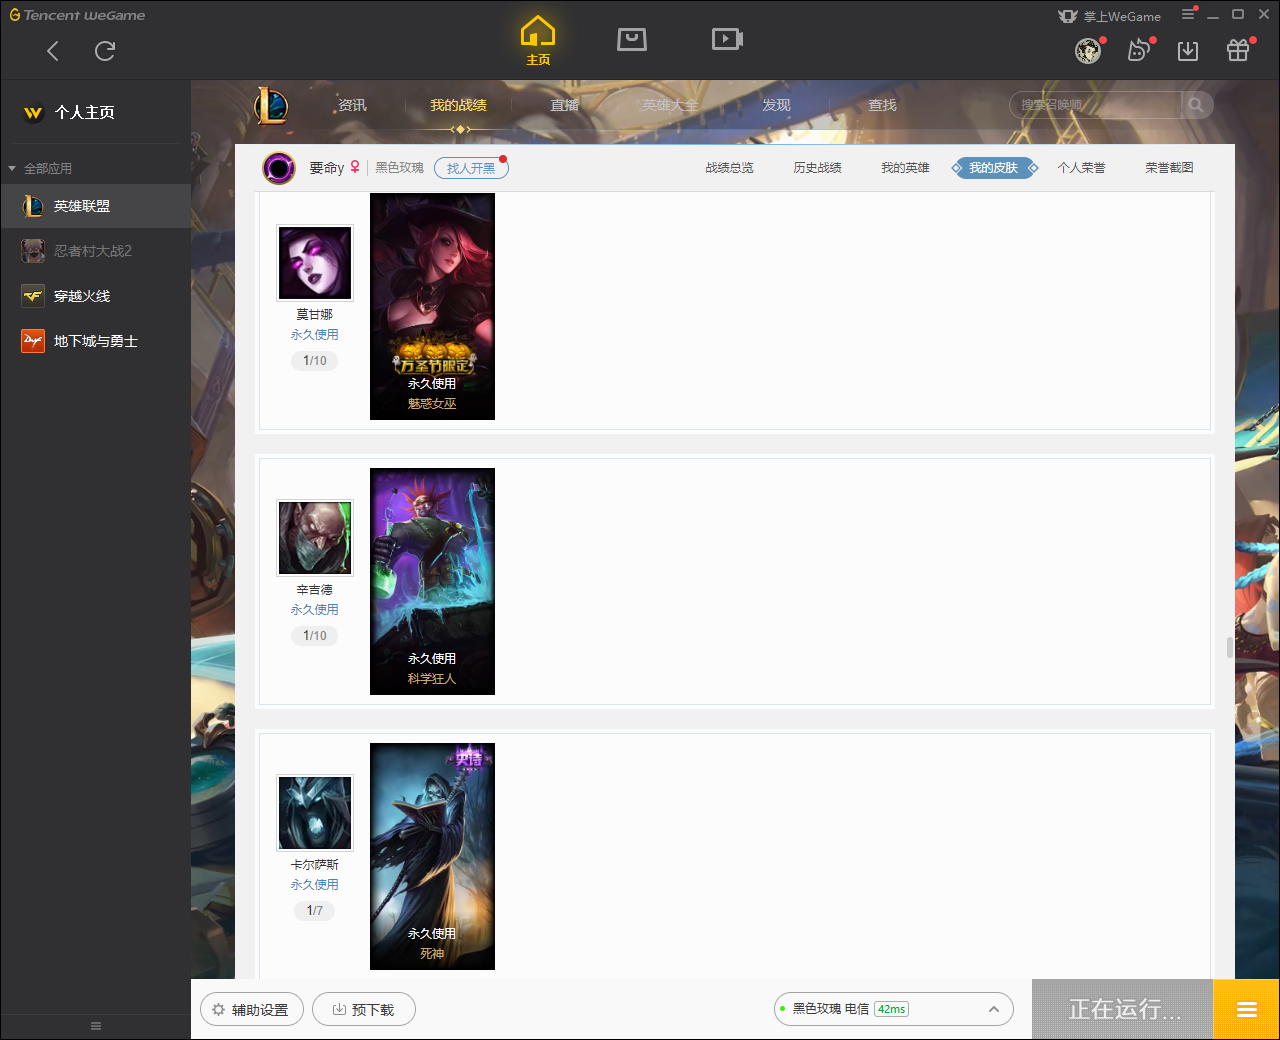This screenshot has width=1280, height=1040.
Task: Click the 辛吉德 champion portrait
Action: click(315, 538)
